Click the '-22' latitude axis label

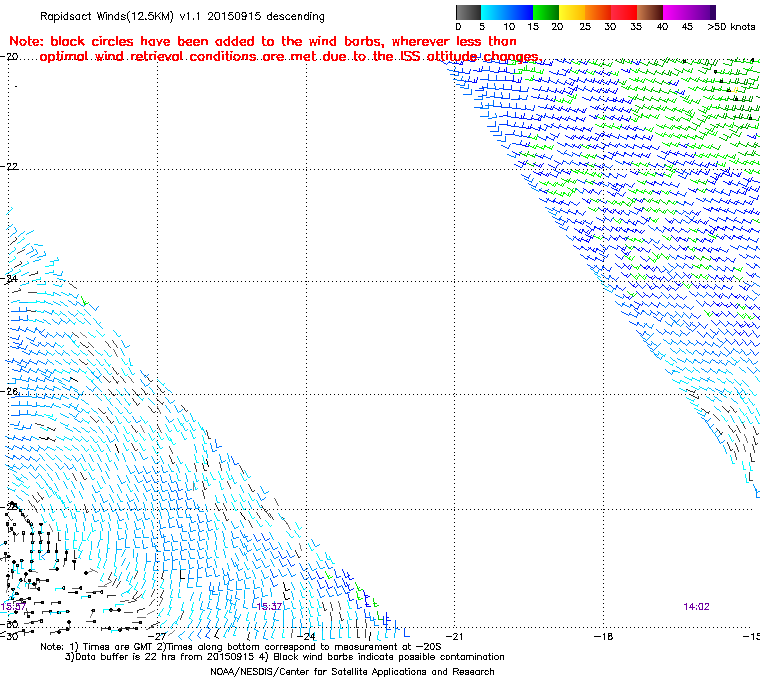click(9, 166)
